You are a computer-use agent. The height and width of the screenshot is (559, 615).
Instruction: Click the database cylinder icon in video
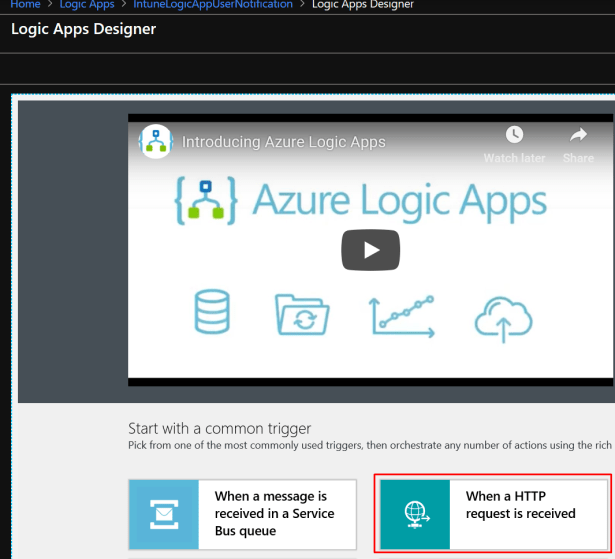[209, 312]
